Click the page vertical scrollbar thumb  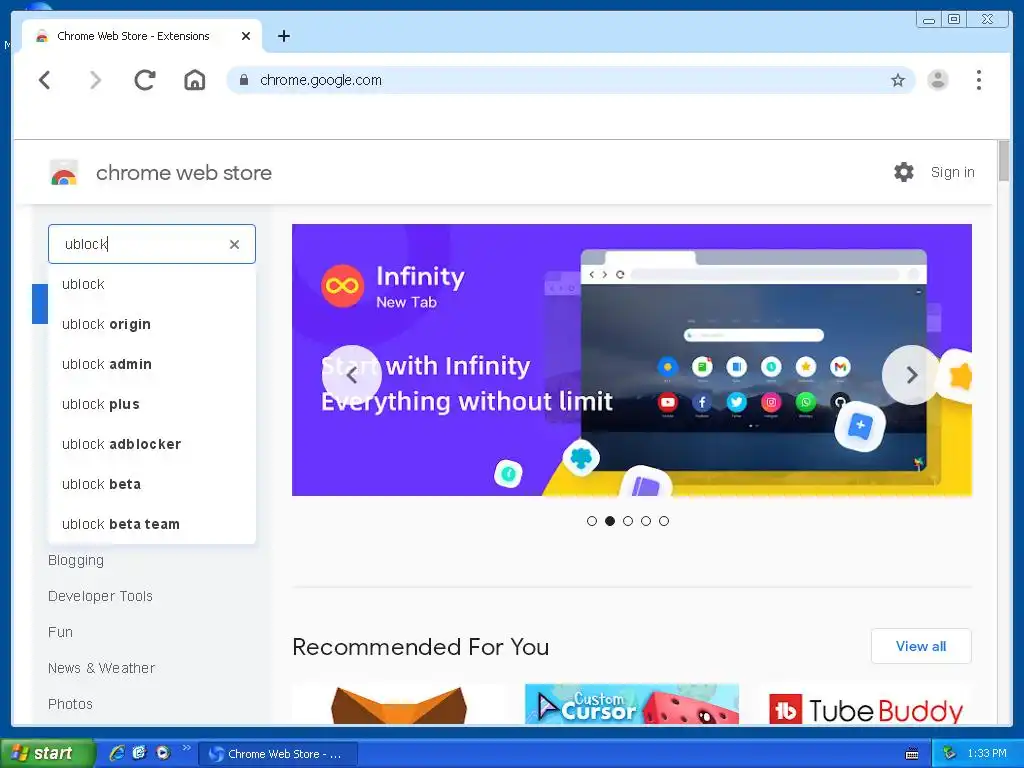(x=1004, y=161)
